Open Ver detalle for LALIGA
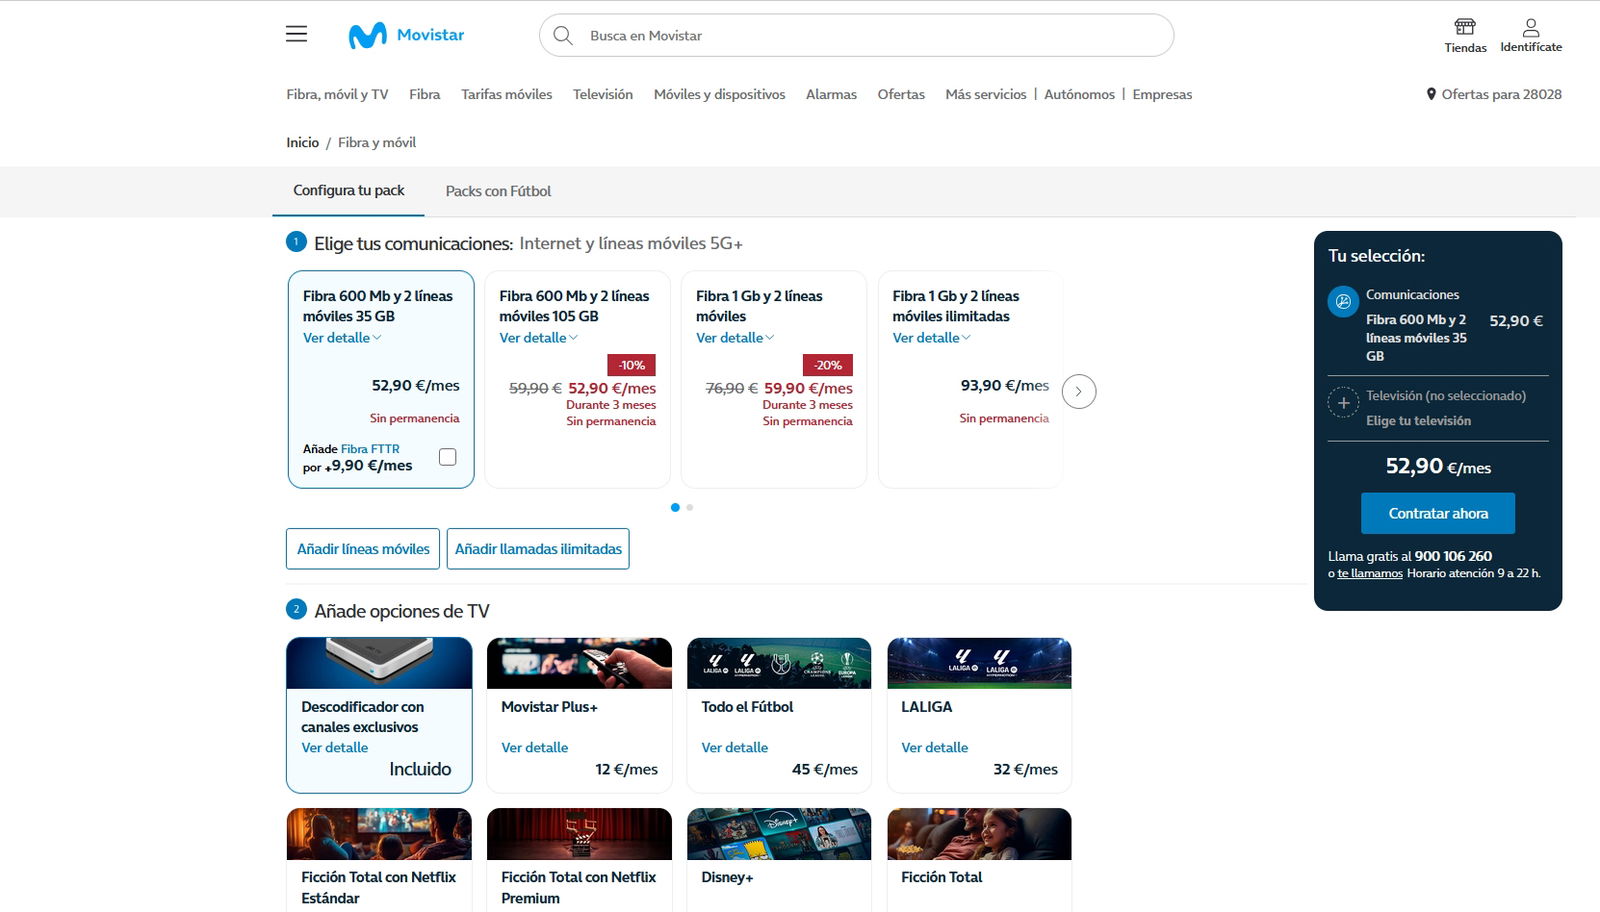This screenshot has height=912, width=1600. click(935, 748)
